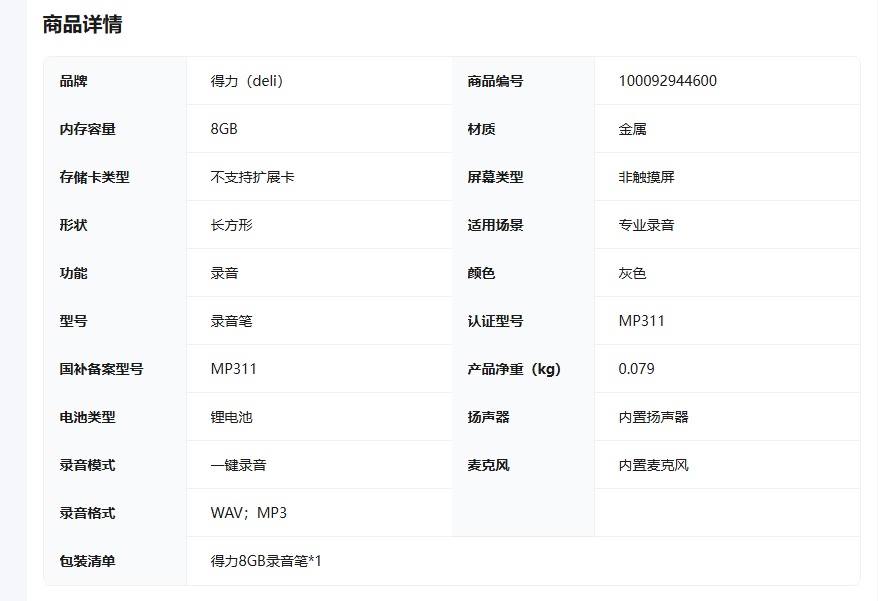Click the 电池类型 label
The image size is (878, 601).
tap(87, 417)
